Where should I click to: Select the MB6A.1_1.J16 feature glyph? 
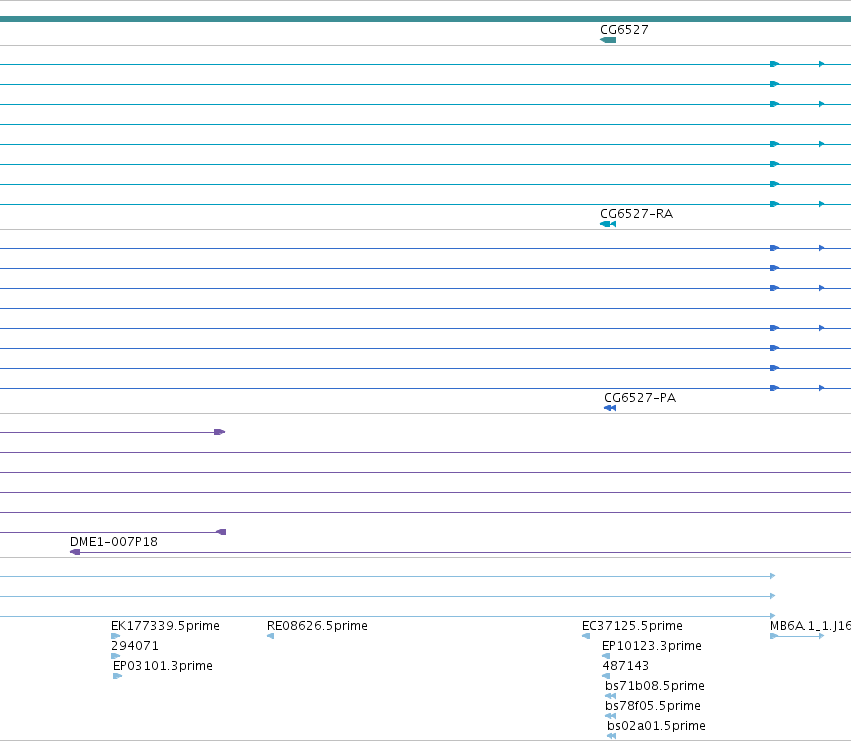(797, 636)
